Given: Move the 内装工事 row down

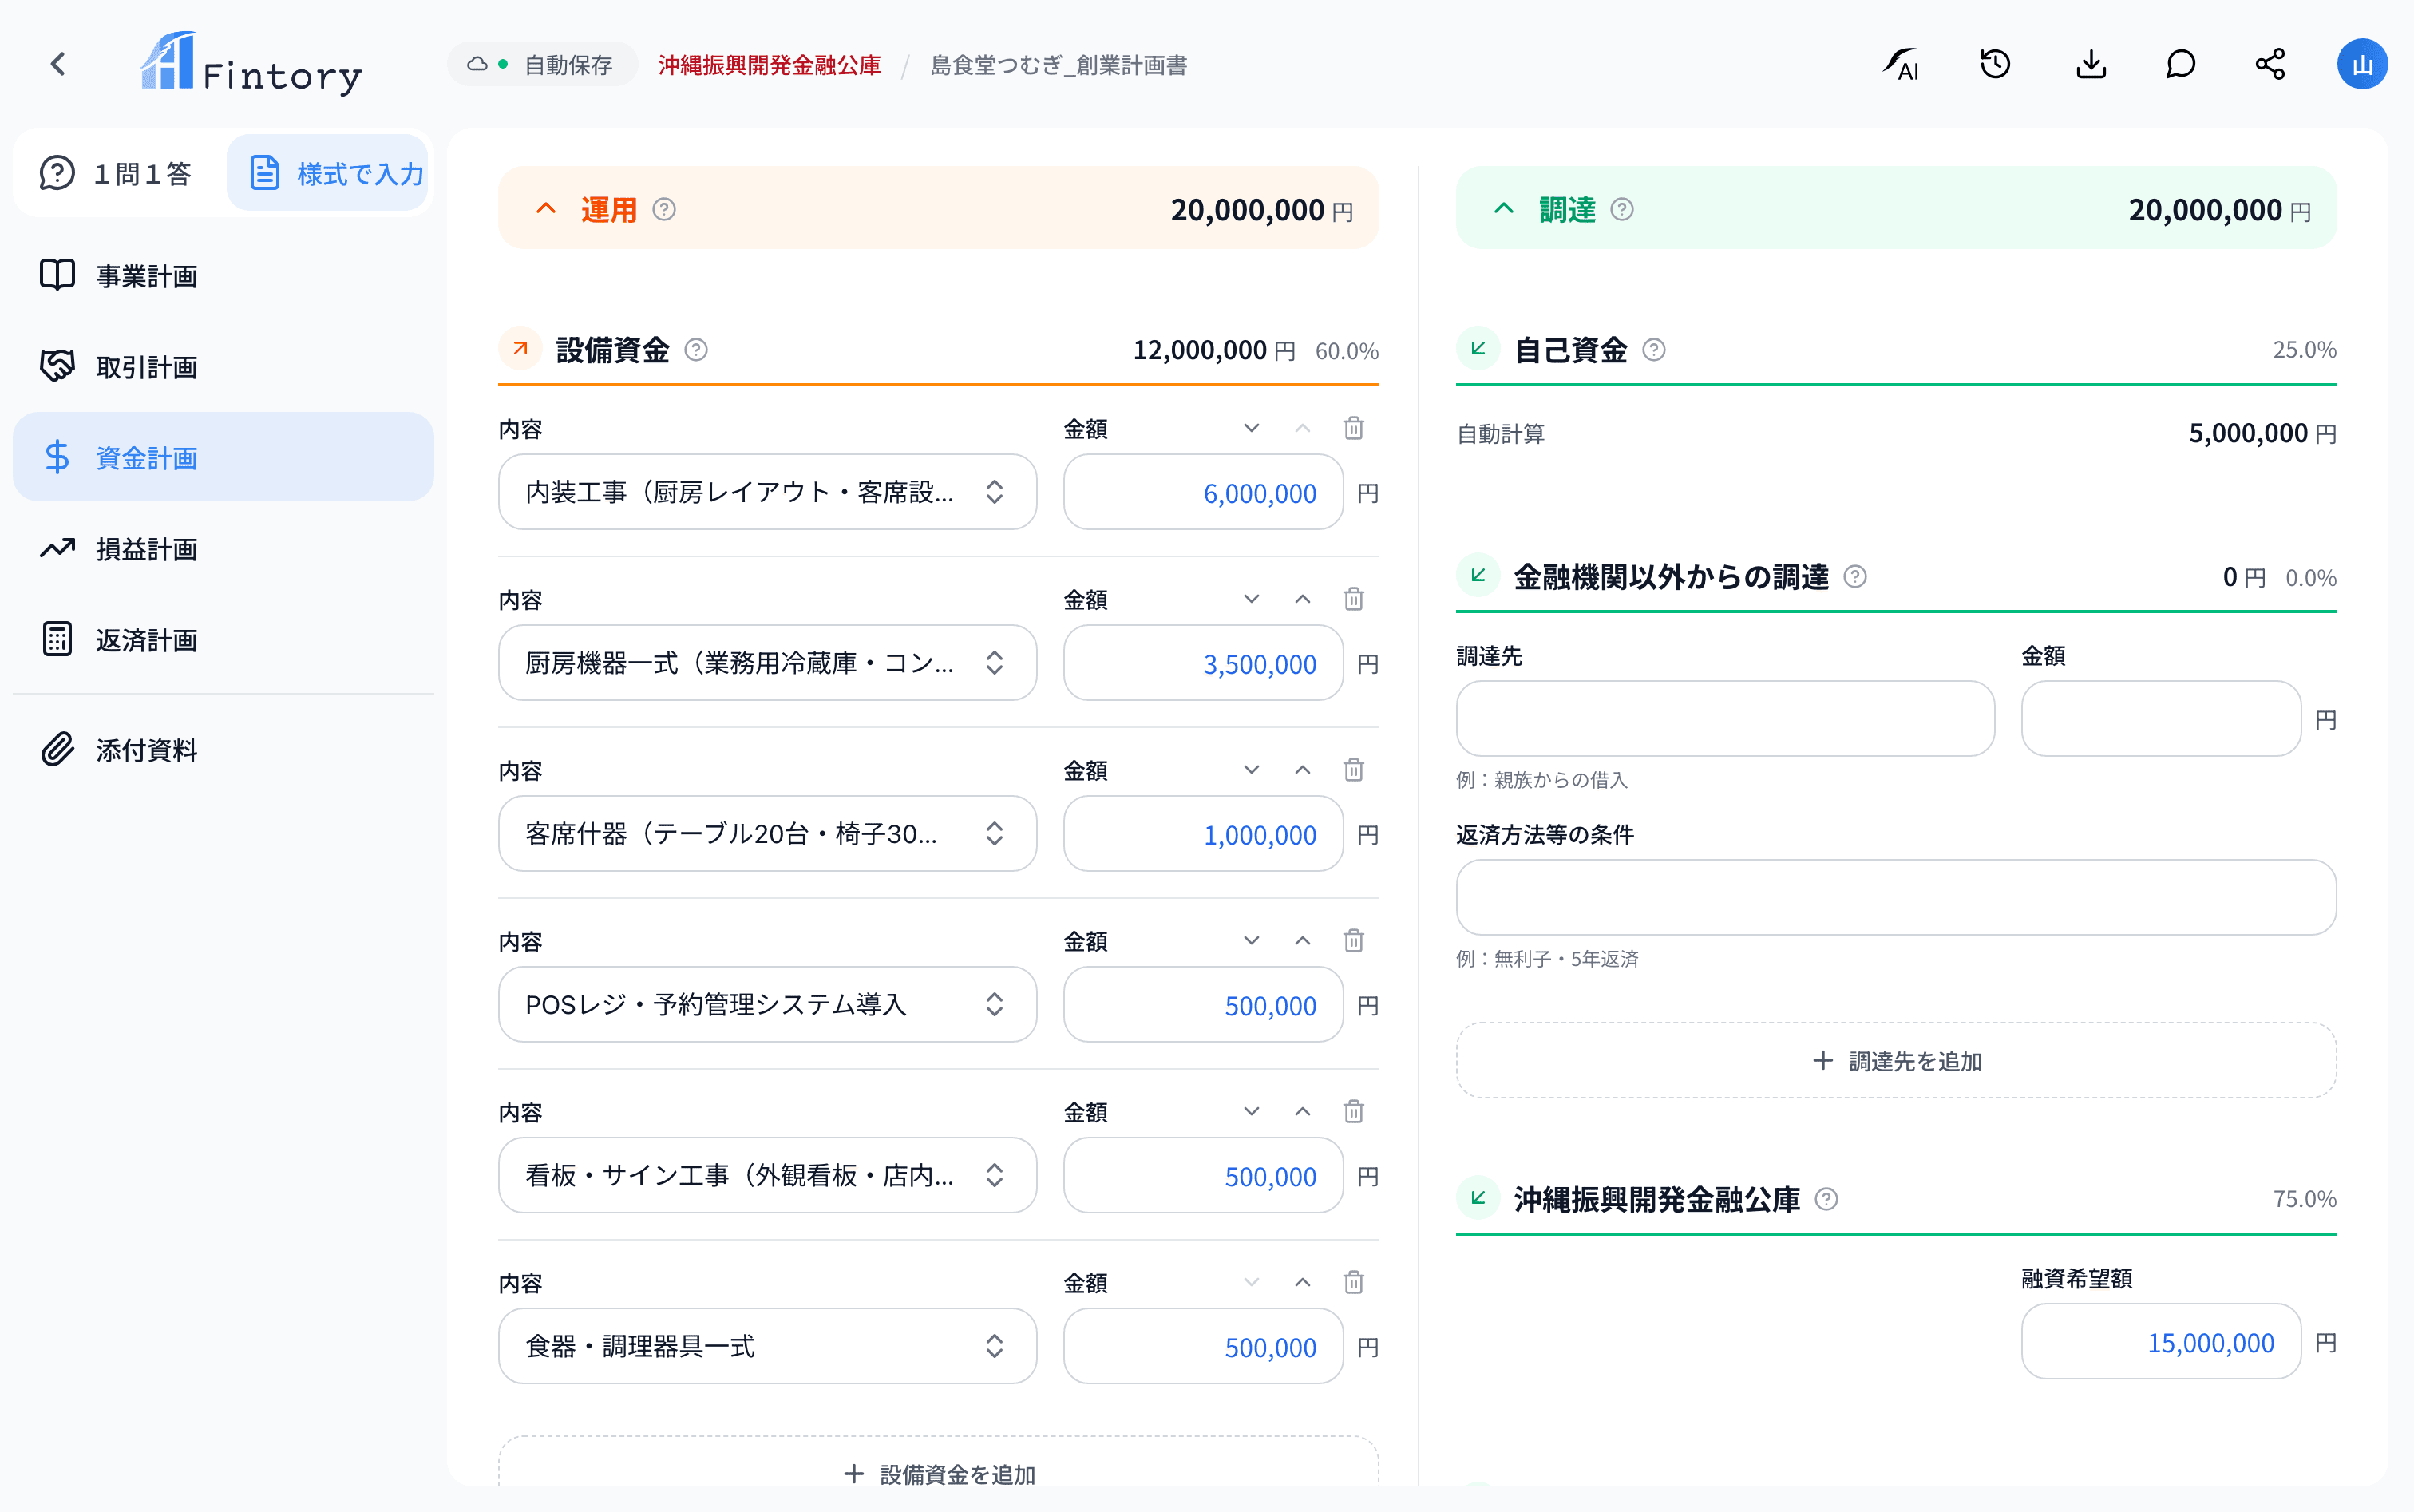Looking at the screenshot, I should coord(1251,428).
